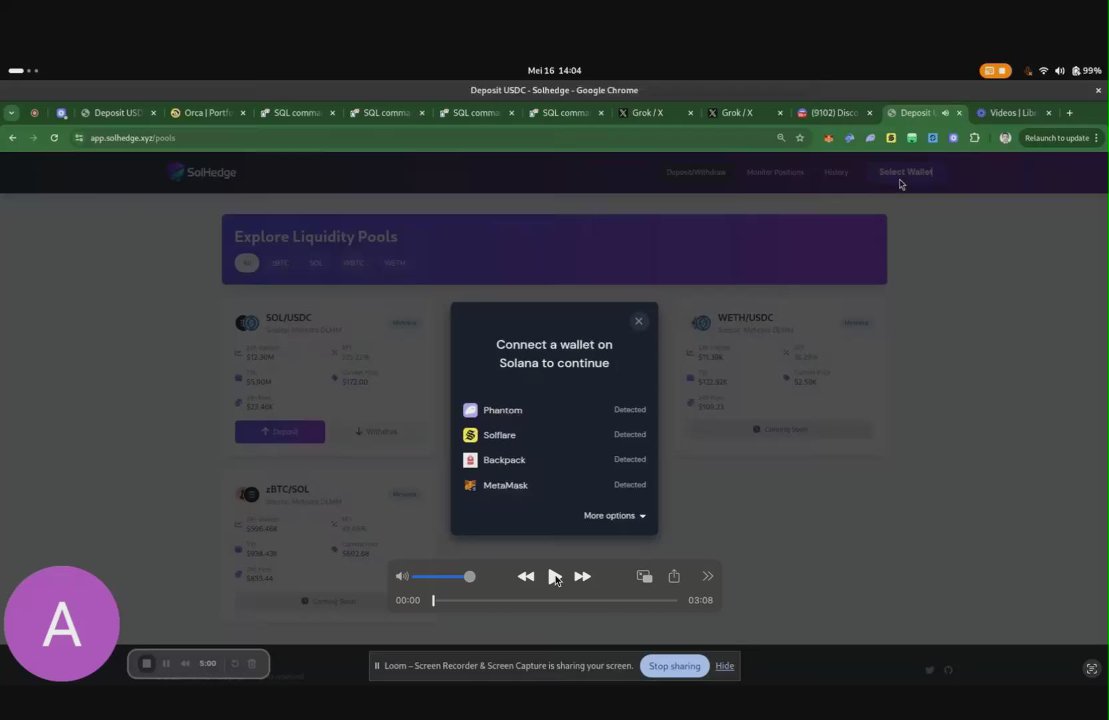Switch to the (9102) Discord browser tab
The width and height of the screenshot is (1109, 720).
tap(835, 112)
